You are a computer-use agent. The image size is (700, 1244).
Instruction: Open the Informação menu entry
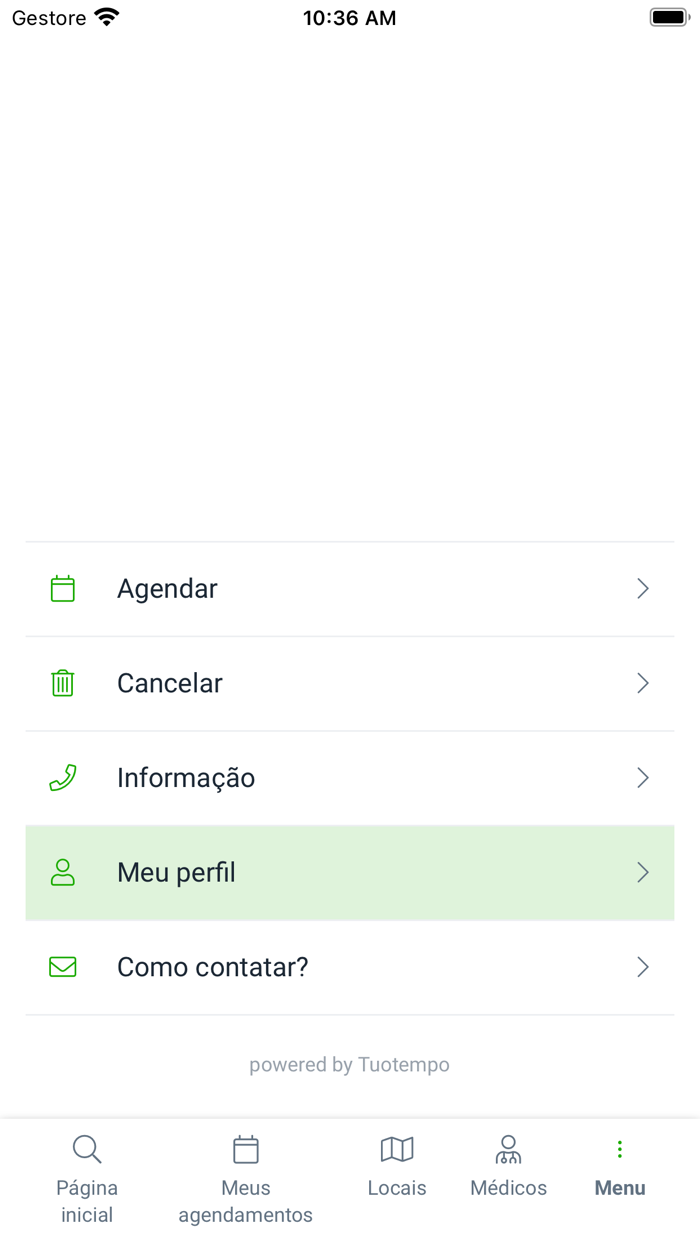tap(186, 777)
